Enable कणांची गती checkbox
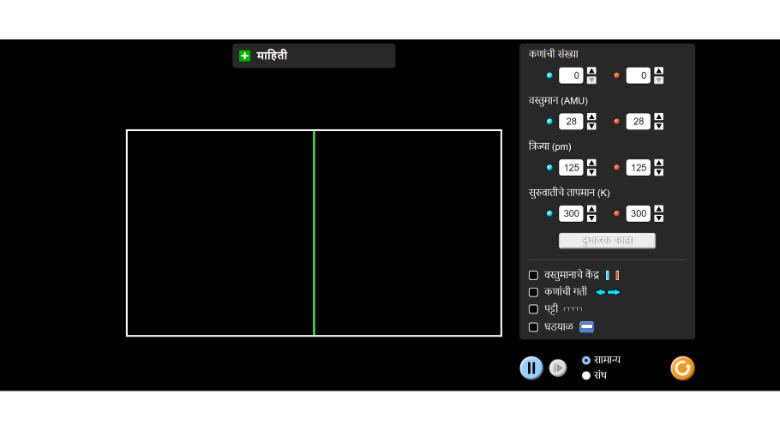 [x=533, y=292]
